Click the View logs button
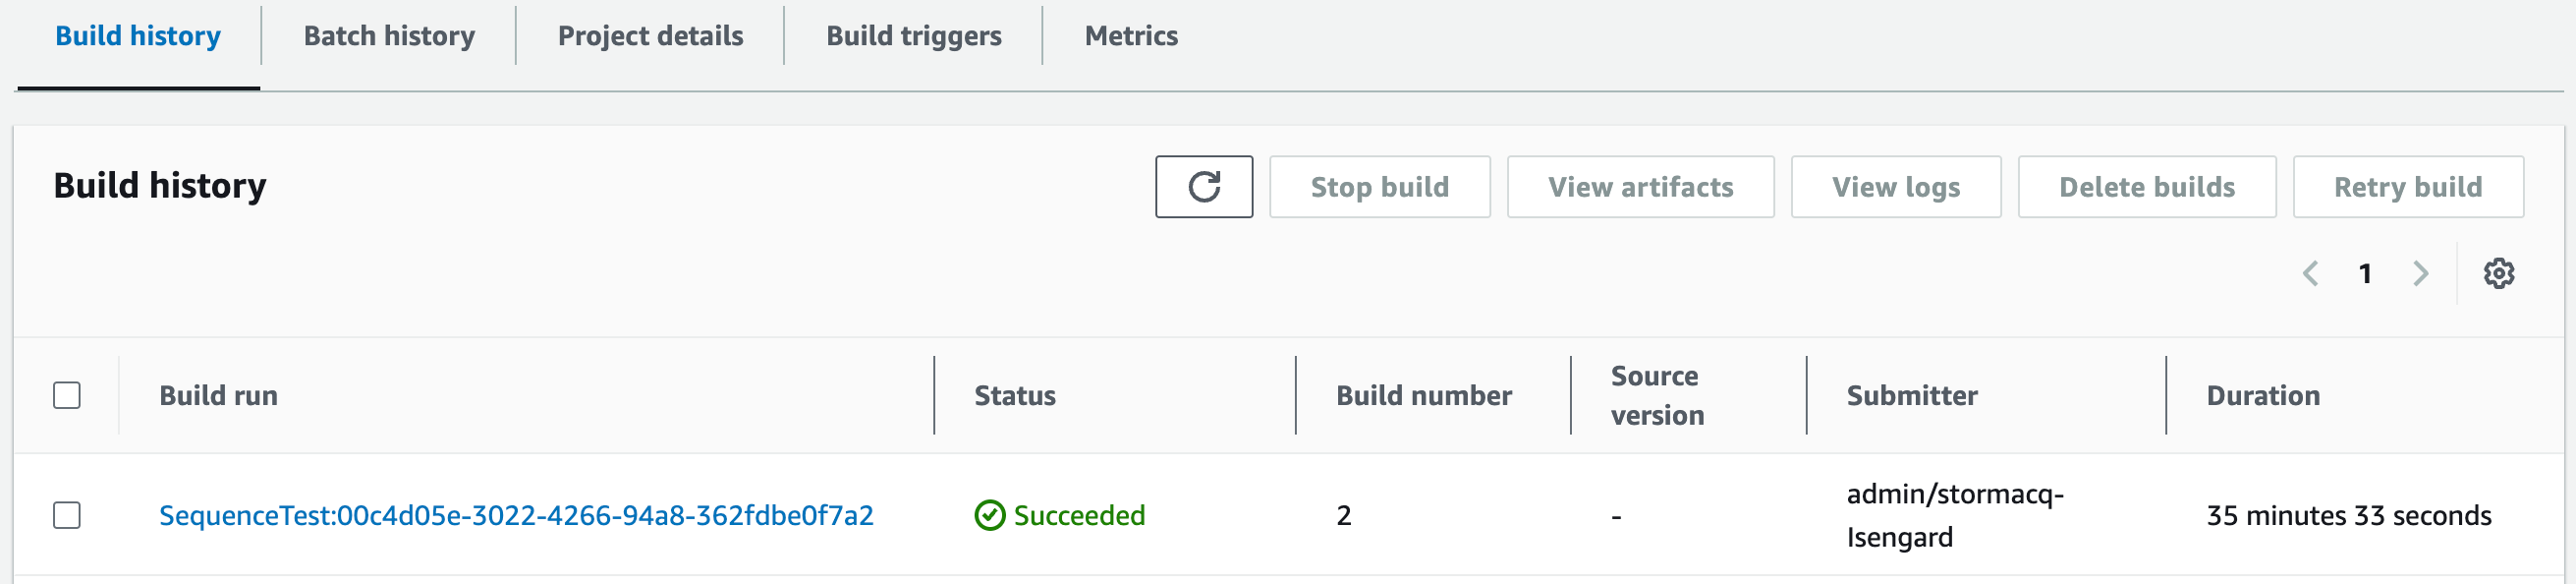The height and width of the screenshot is (584, 2576). tap(1895, 187)
